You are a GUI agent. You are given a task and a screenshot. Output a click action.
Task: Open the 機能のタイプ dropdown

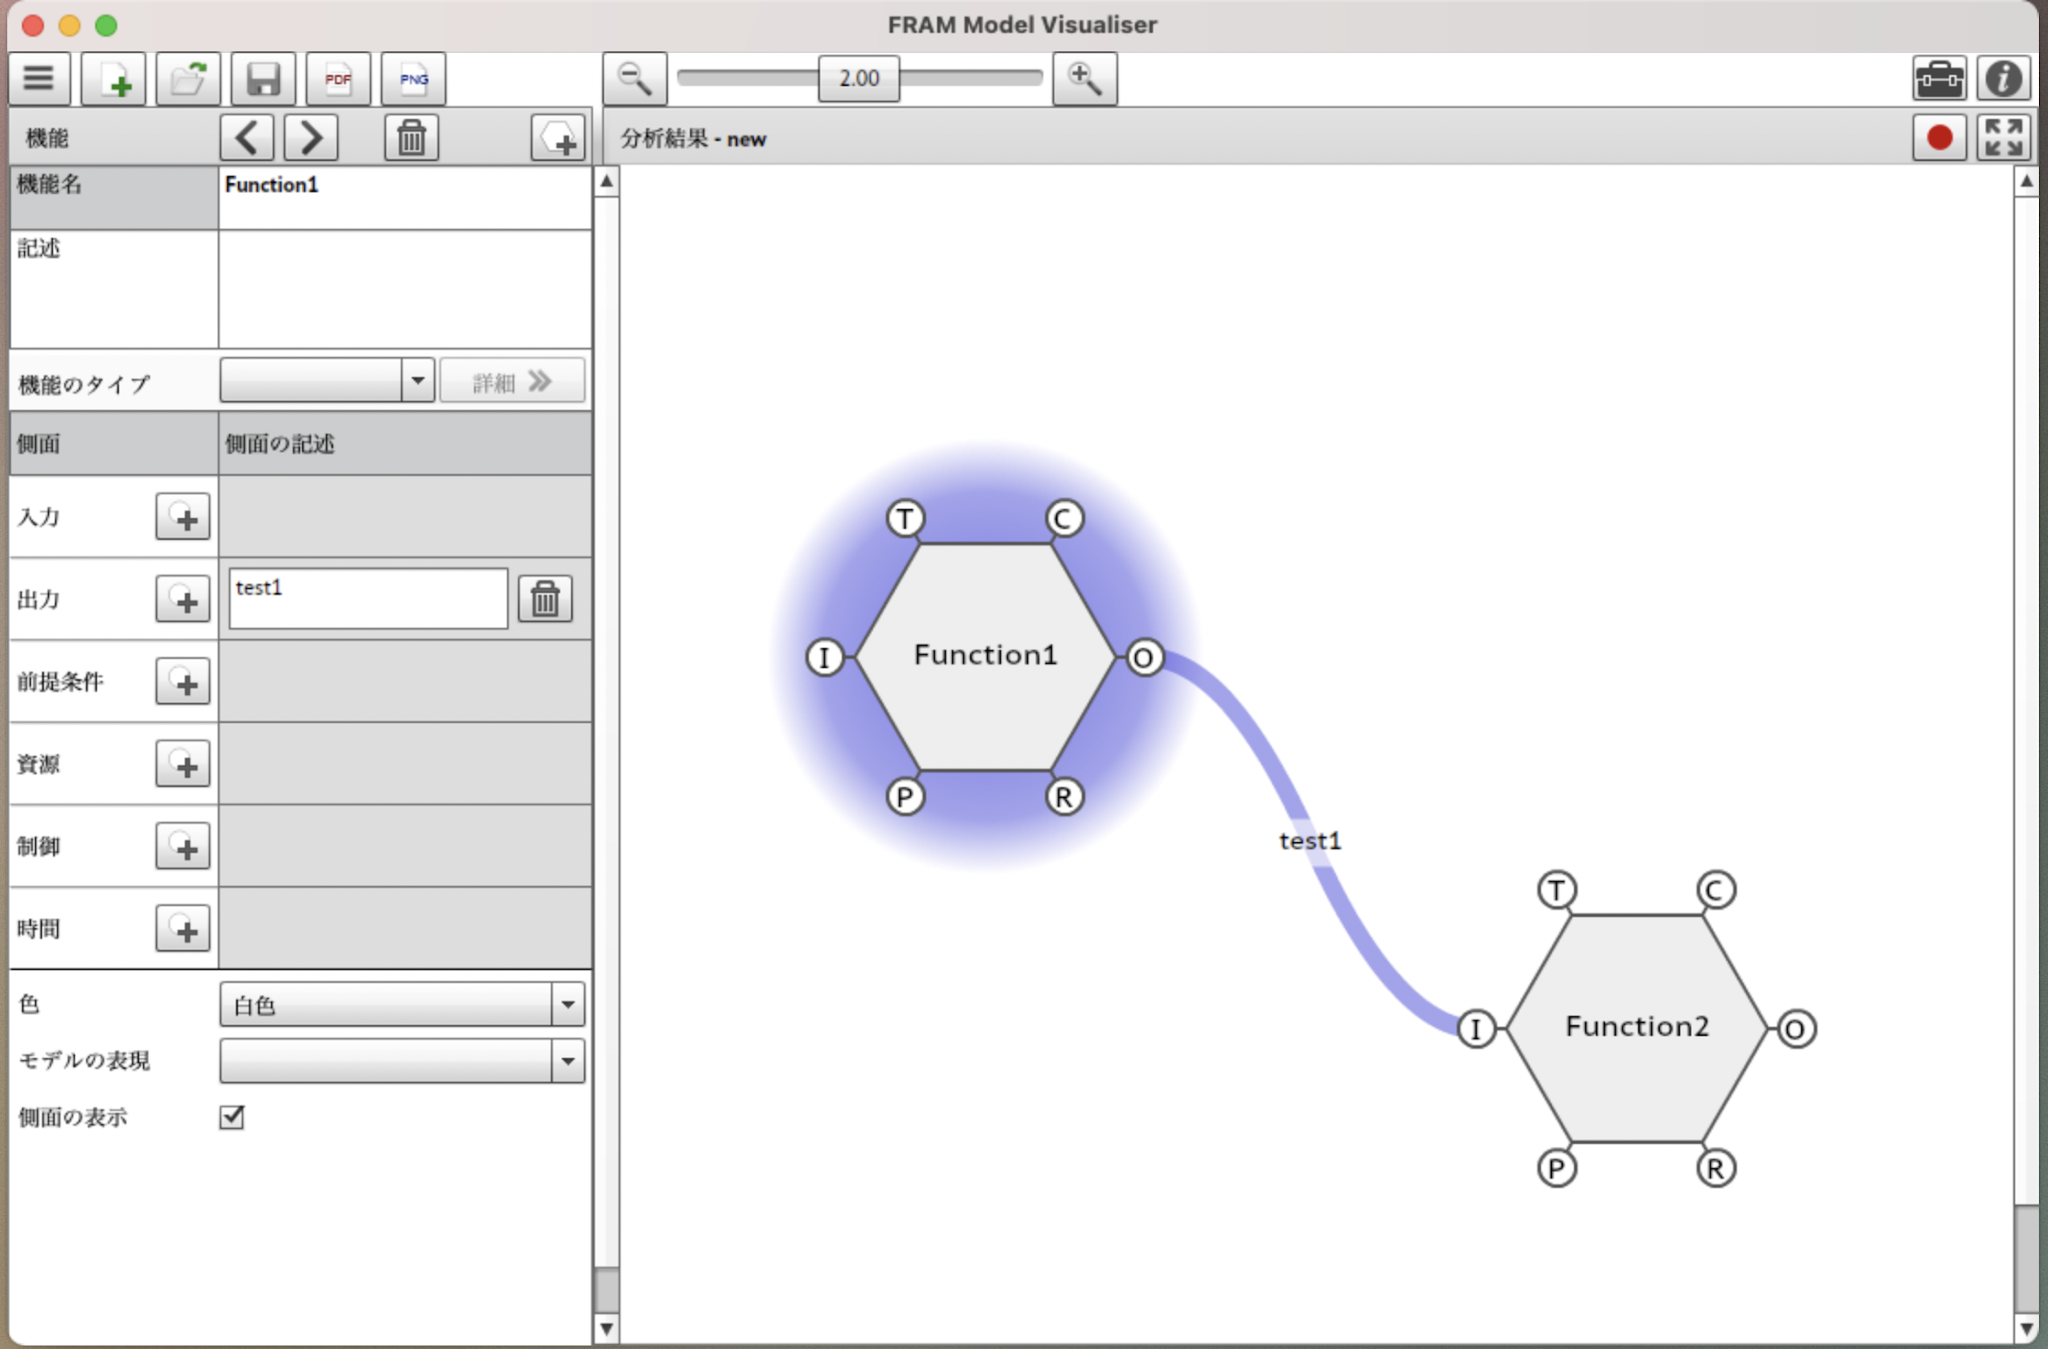tap(417, 380)
